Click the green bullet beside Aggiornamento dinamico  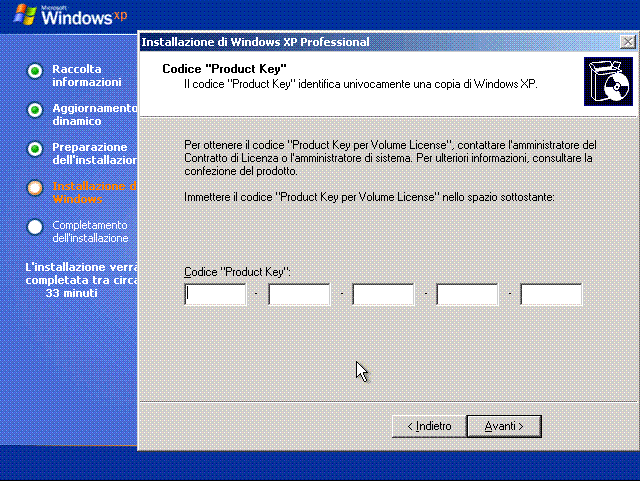click(x=35, y=110)
